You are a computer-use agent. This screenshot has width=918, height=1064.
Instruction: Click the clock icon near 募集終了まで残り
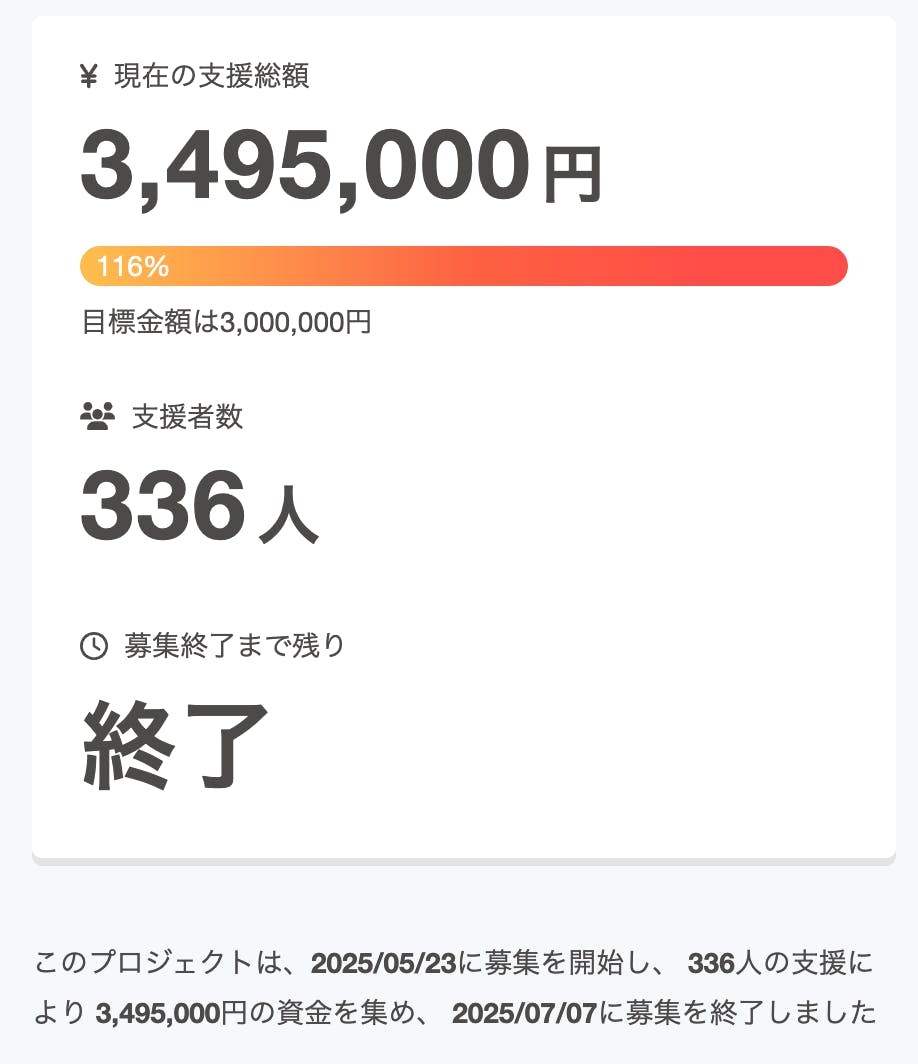pyautogui.click(x=93, y=646)
